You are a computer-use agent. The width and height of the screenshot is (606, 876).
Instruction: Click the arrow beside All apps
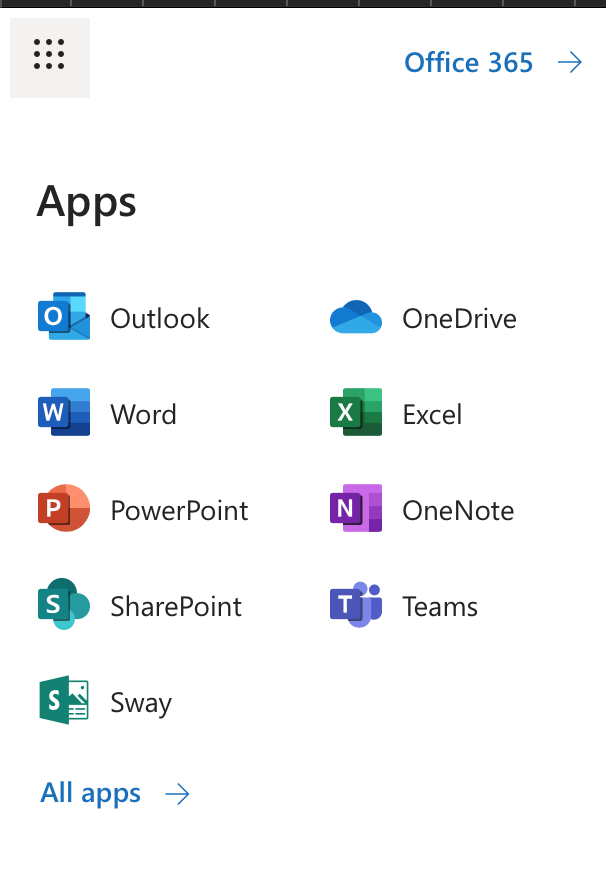point(178,794)
